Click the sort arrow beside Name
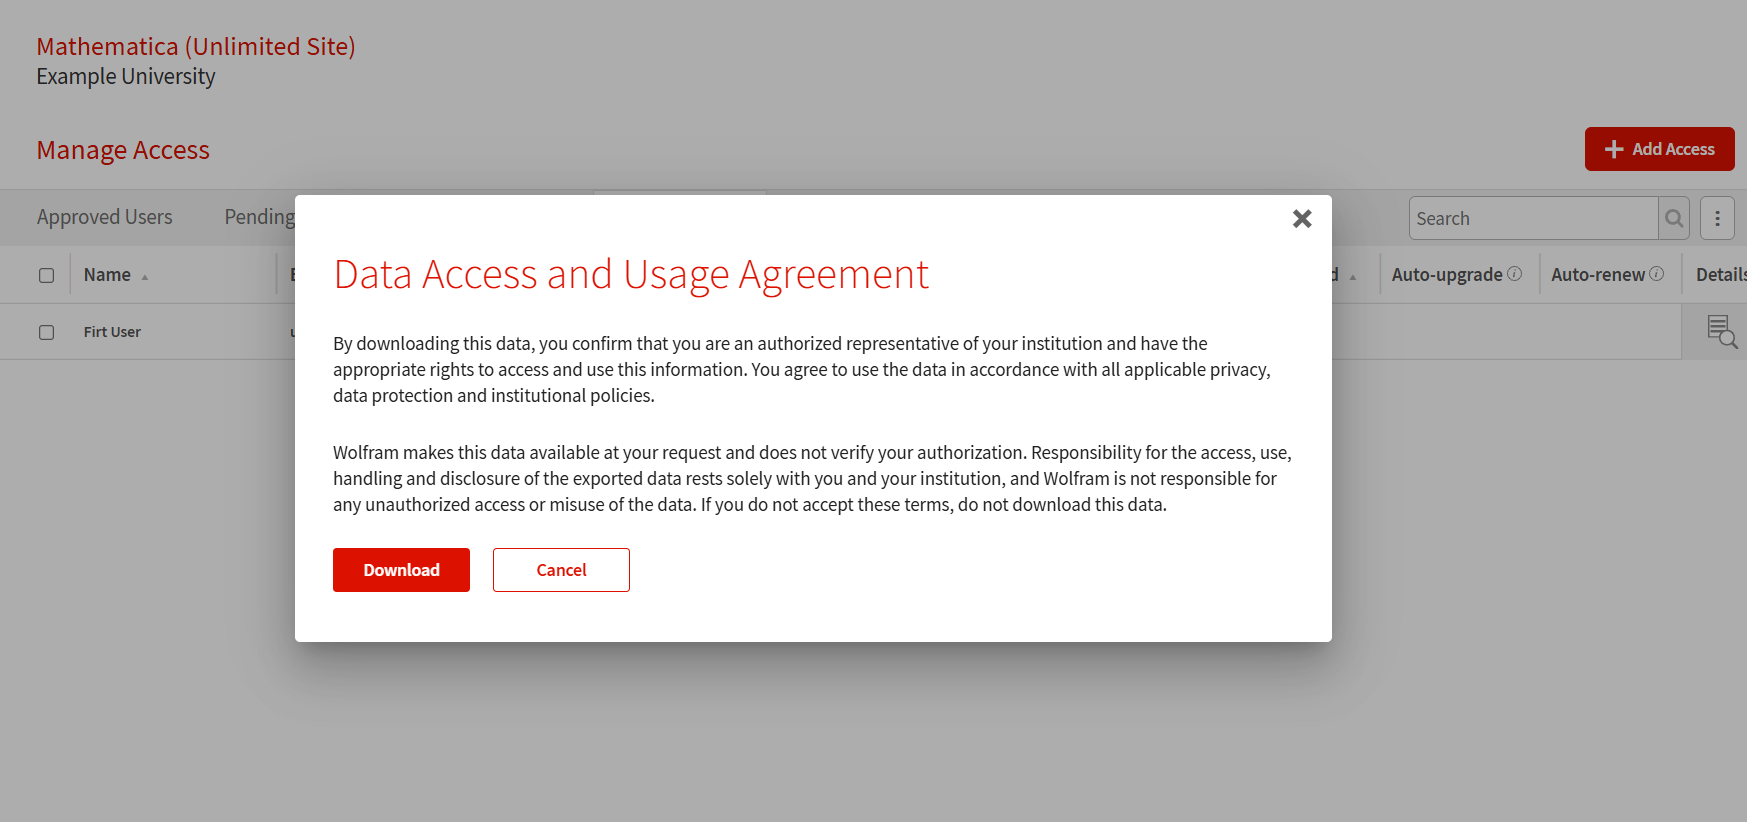The height and width of the screenshot is (822, 1747). tap(145, 277)
